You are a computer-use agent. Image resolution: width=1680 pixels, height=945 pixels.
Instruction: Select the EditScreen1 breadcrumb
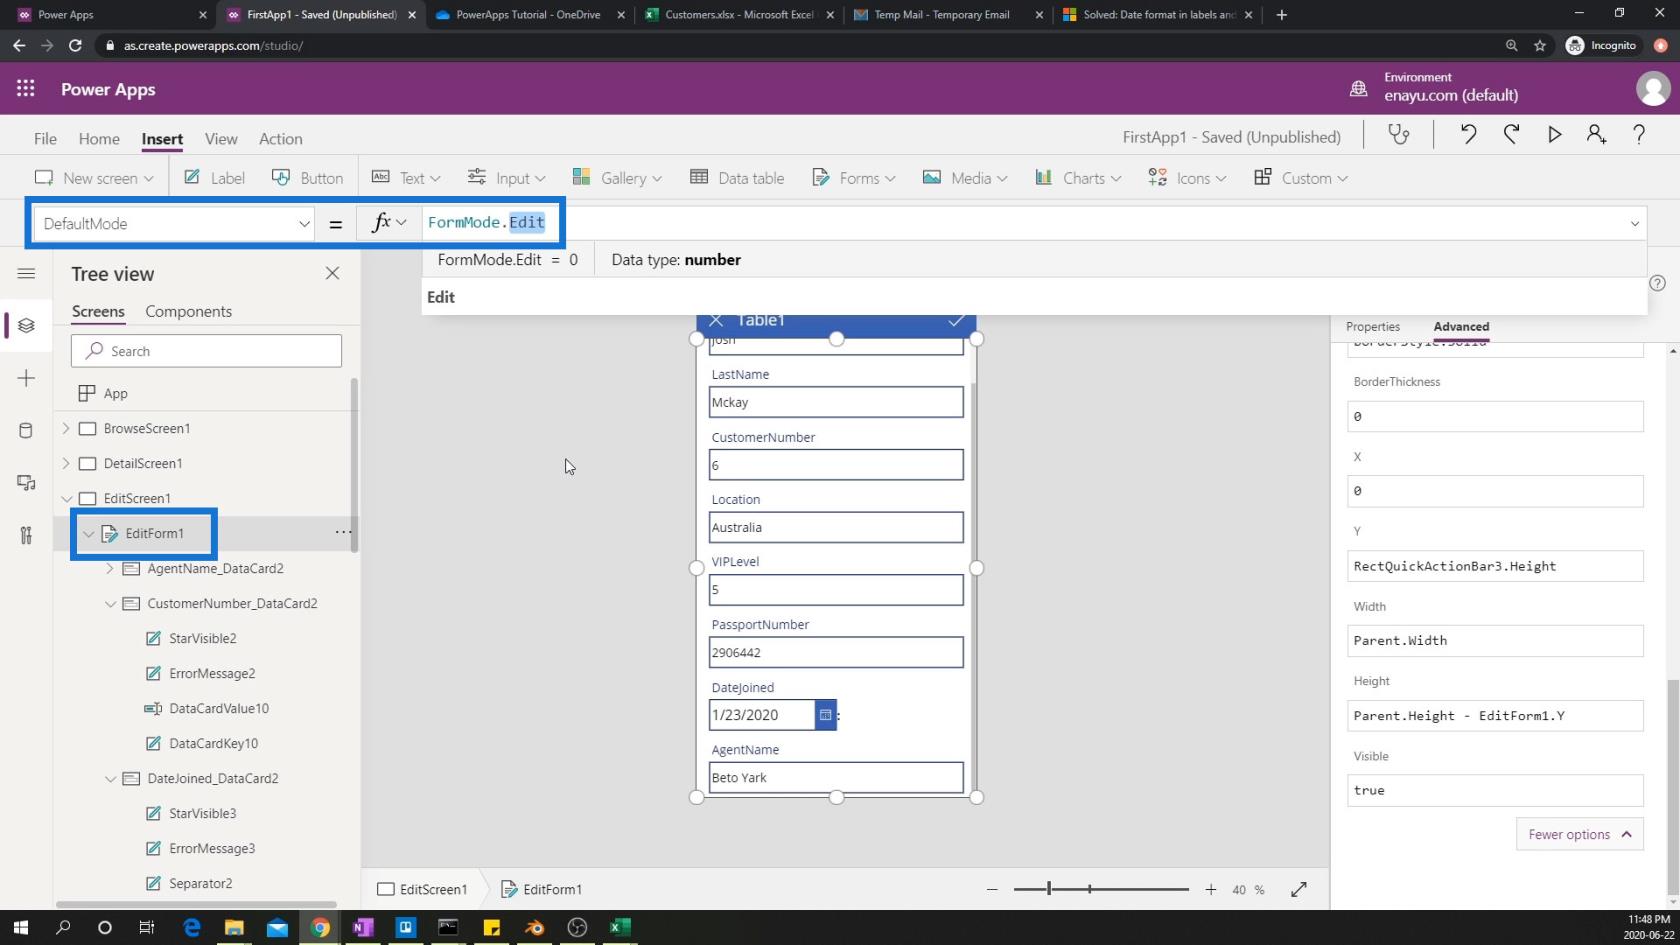[x=422, y=889]
